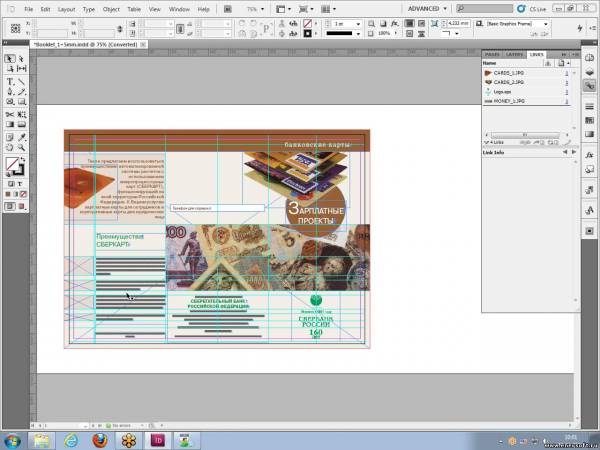Select the Scissors tool
The image size is (600, 450).
click(x=10, y=114)
